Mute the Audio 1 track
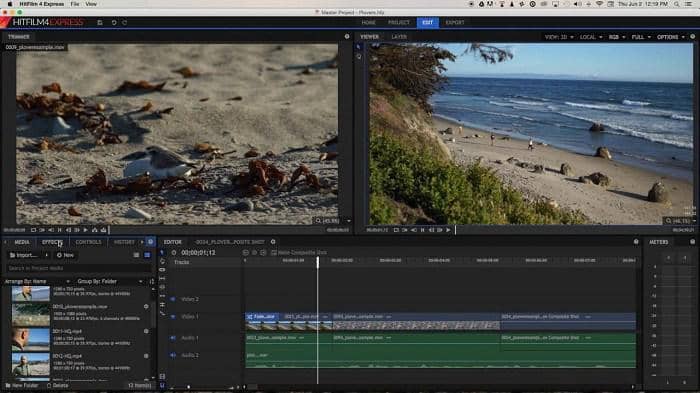Viewport: 700px width, 393px height. 173,338
